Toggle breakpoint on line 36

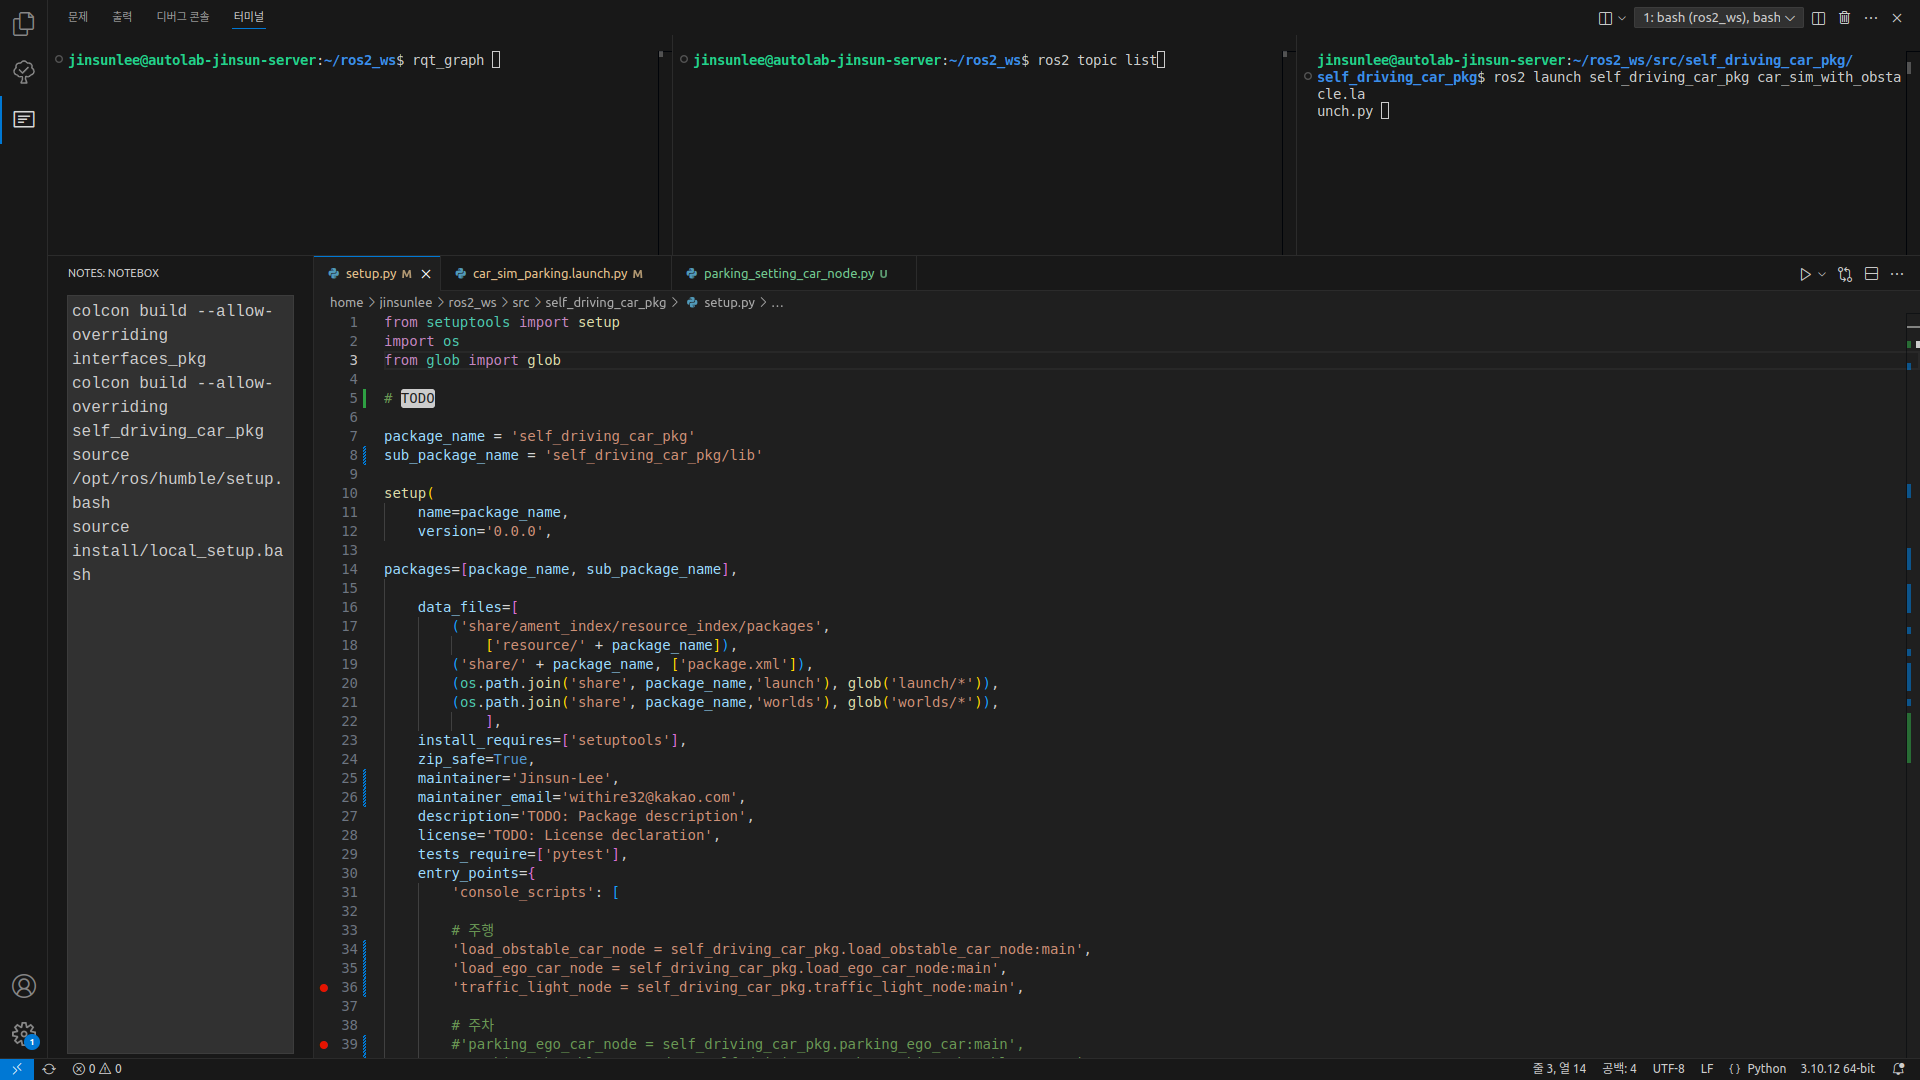(x=324, y=988)
